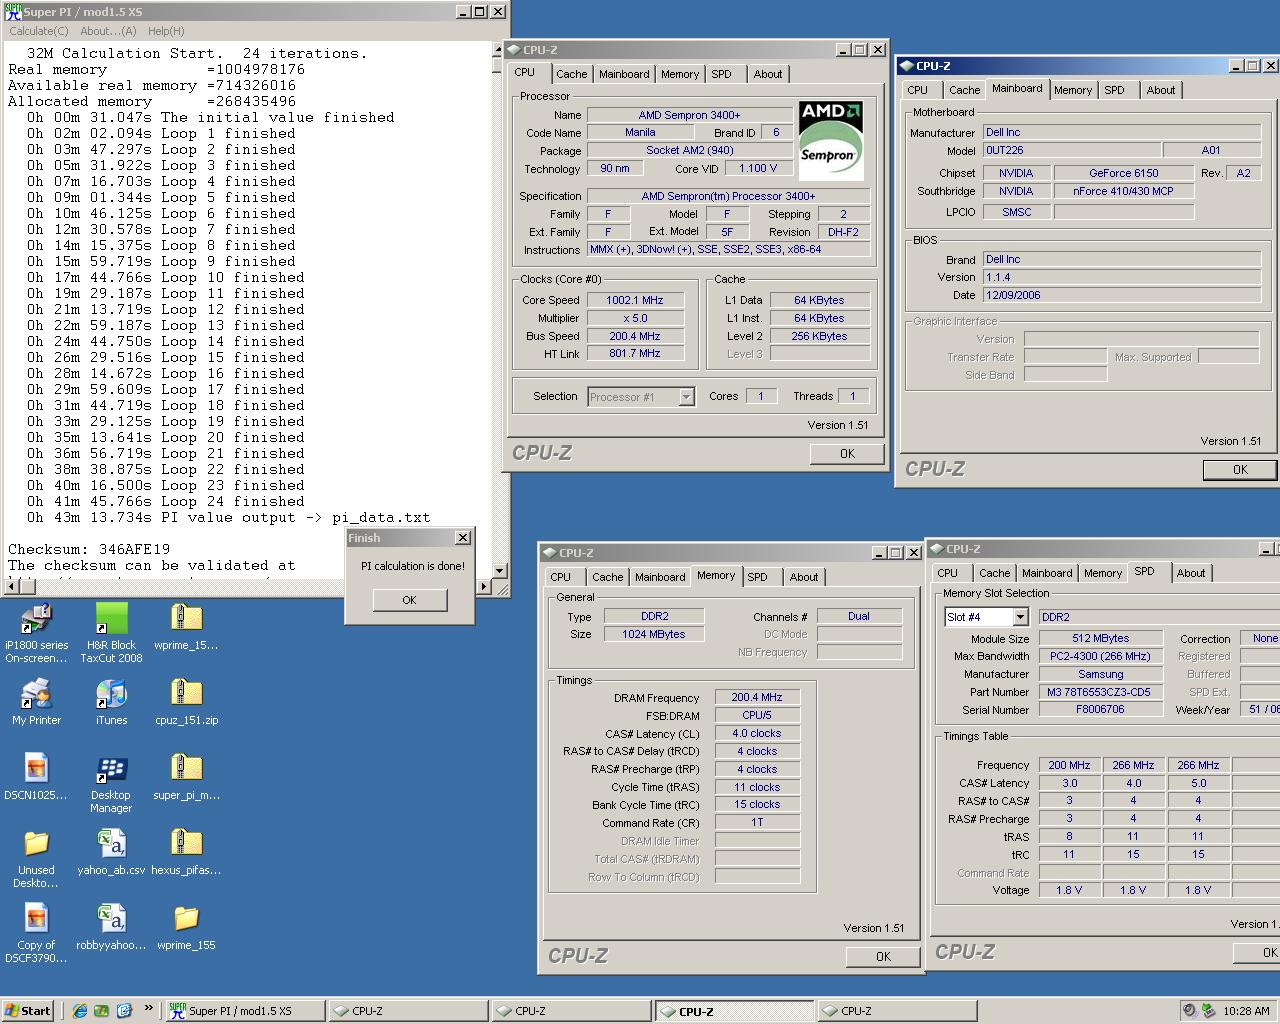Switch to SPD tab in the CPU-Z CPU window
The height and width of the screenshot is (1024, 1280).
click(x=721, y=74)
